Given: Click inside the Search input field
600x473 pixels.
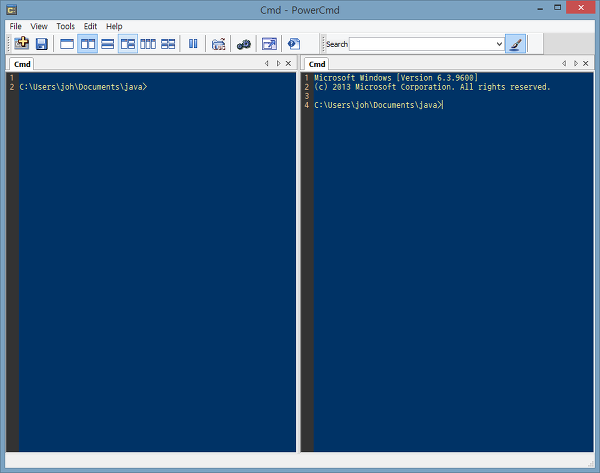Looking at the screenshot, I should click(x=422, y=44).
